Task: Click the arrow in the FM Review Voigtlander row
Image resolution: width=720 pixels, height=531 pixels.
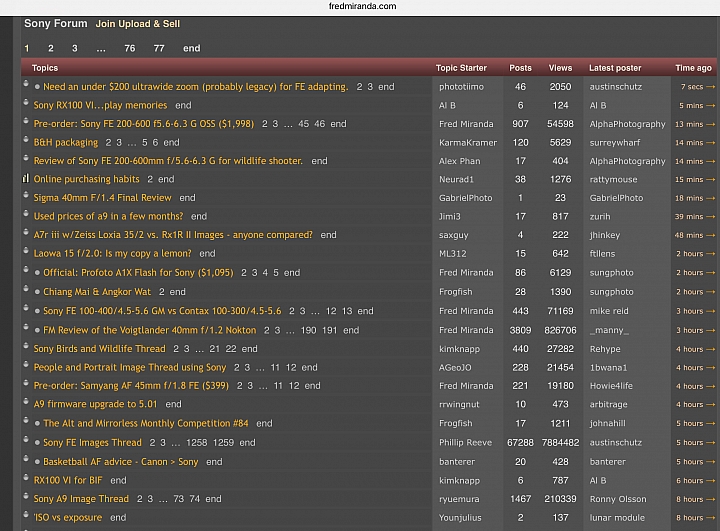Action: click(711, 330)
